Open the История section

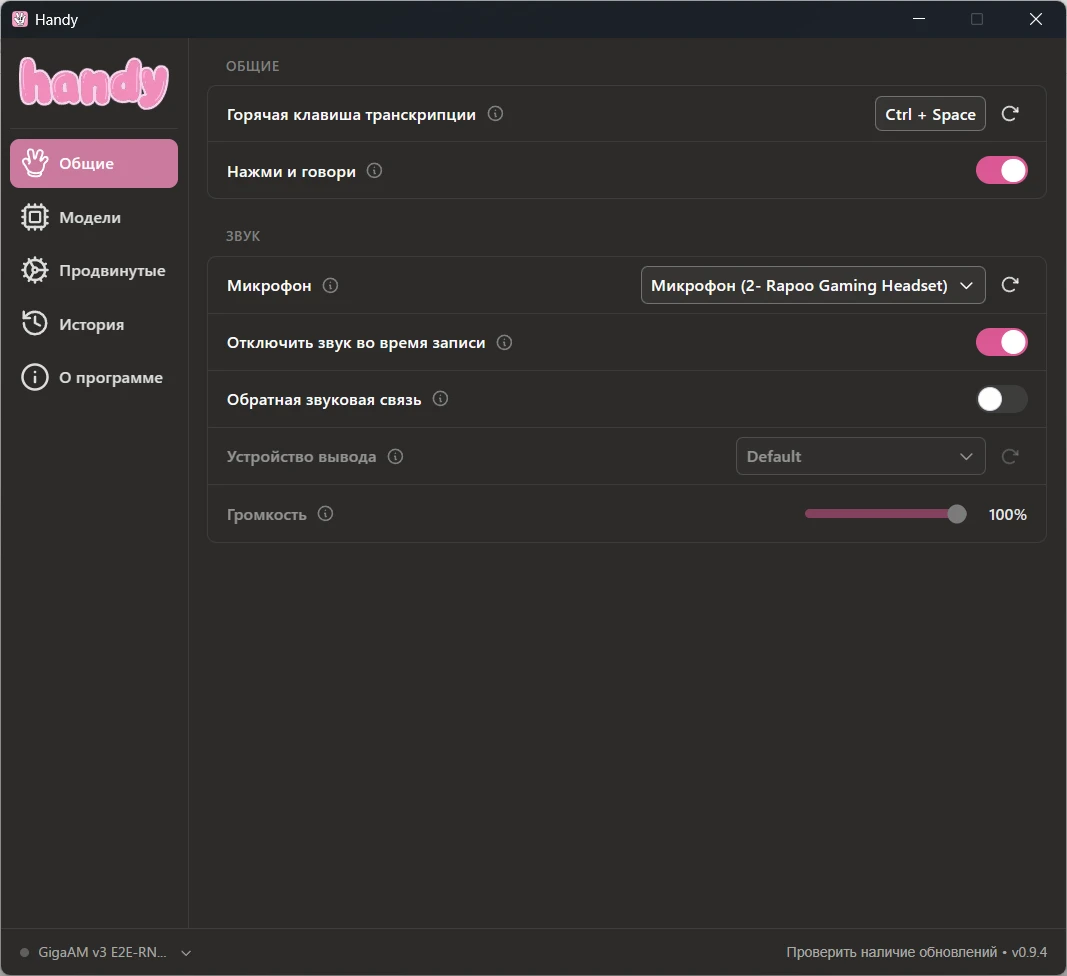point(94,324)
